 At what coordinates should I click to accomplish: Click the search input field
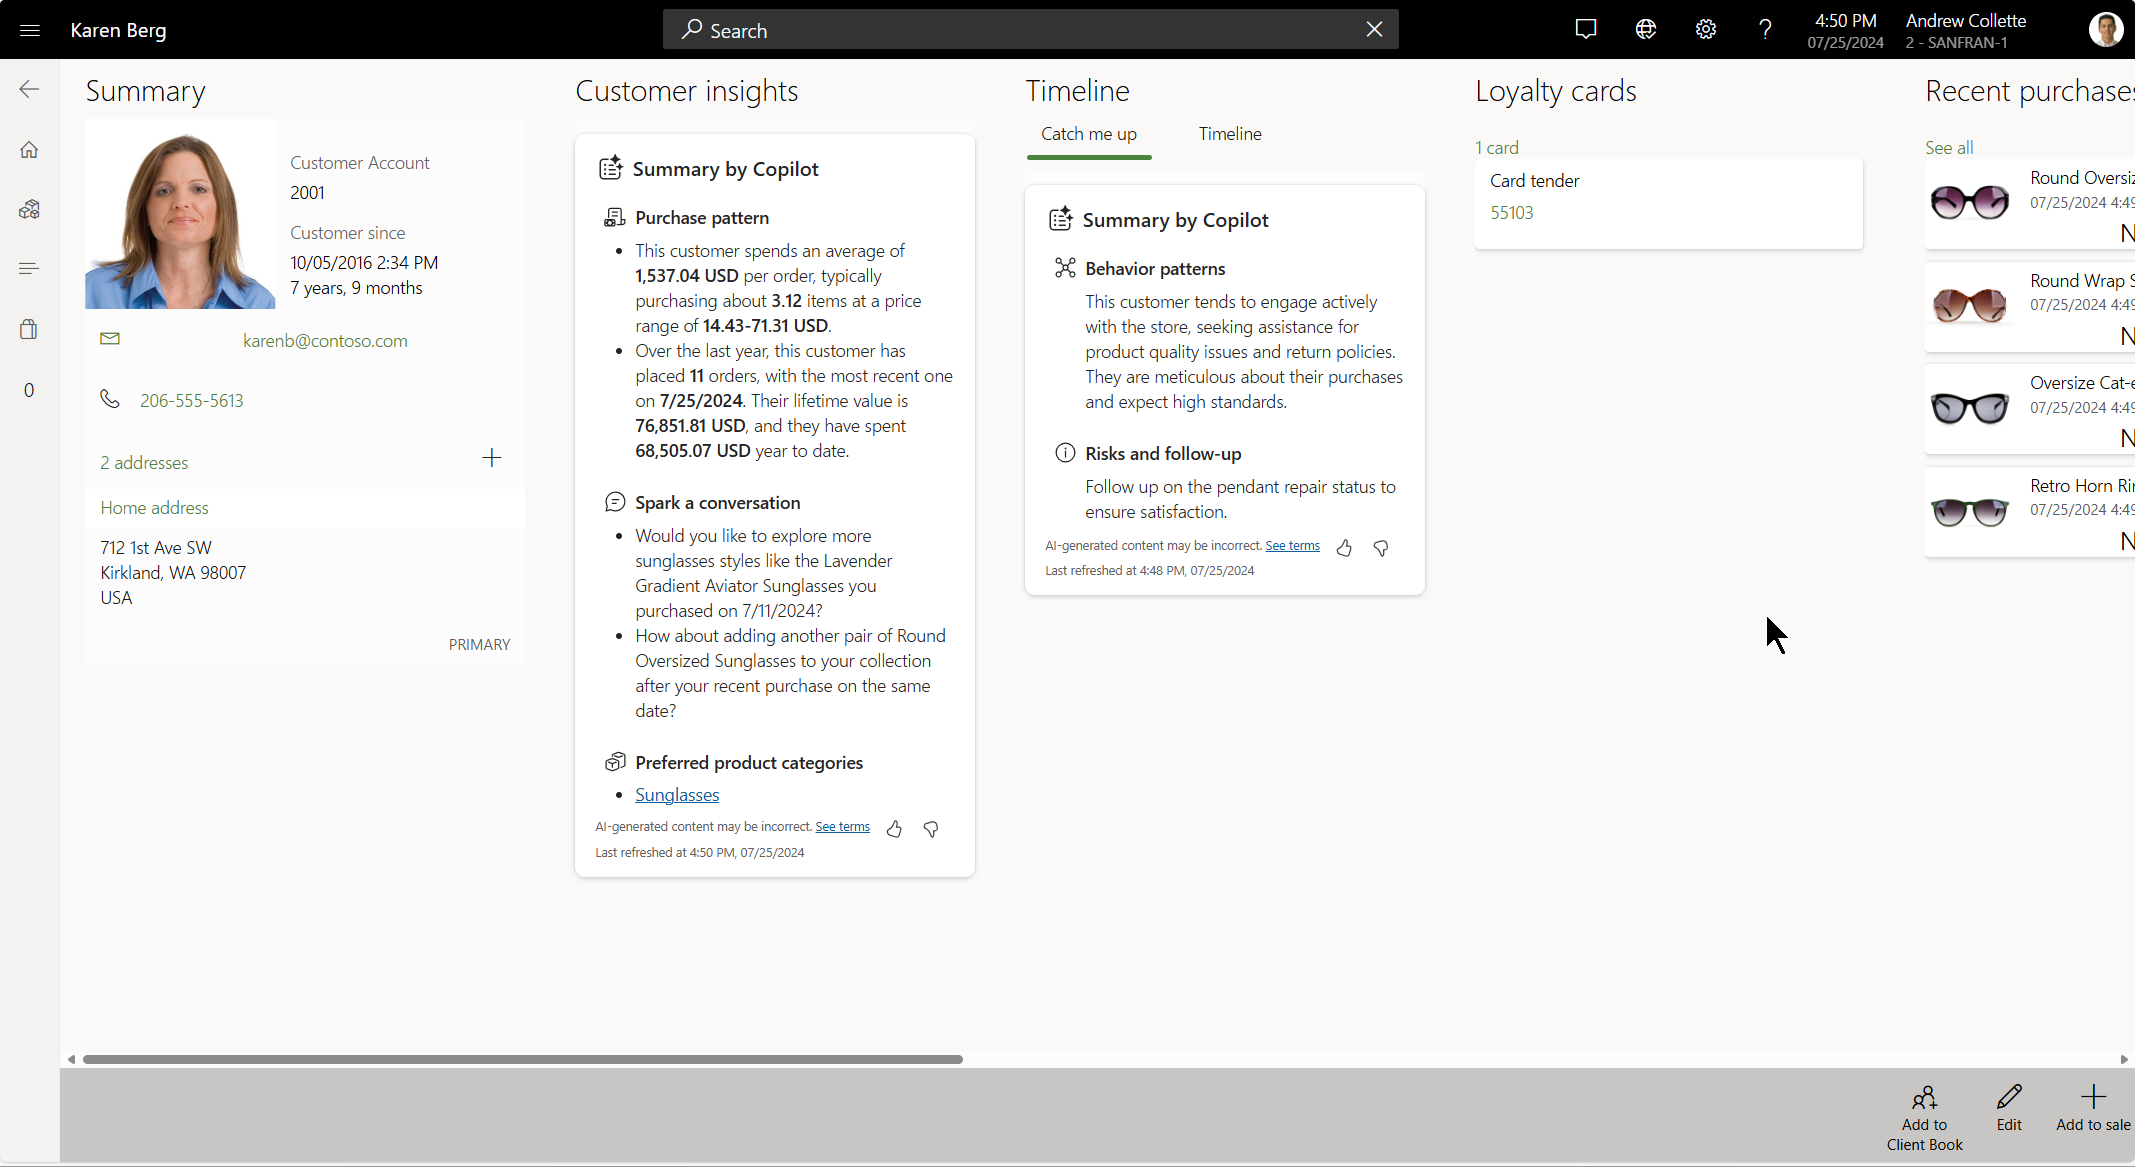click(1027, 29)
